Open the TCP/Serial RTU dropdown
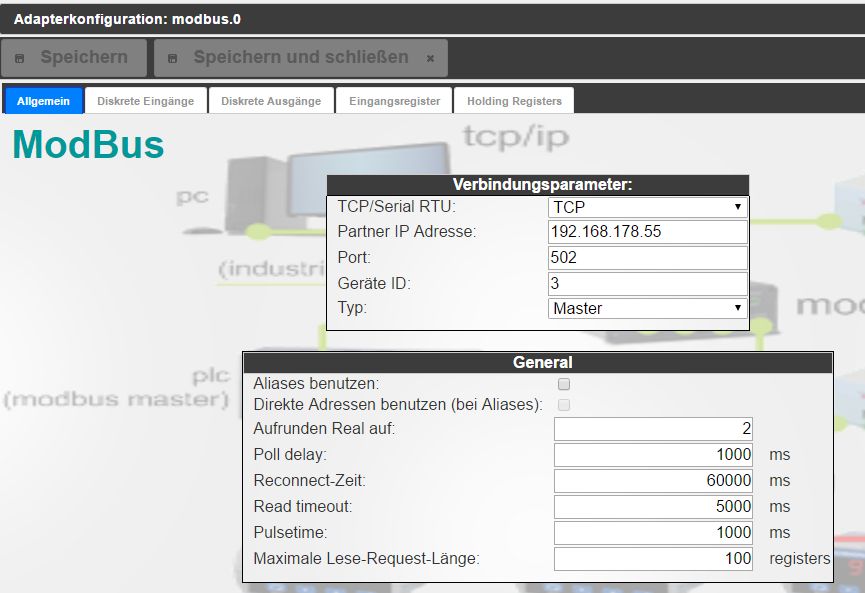 (648, 207)
